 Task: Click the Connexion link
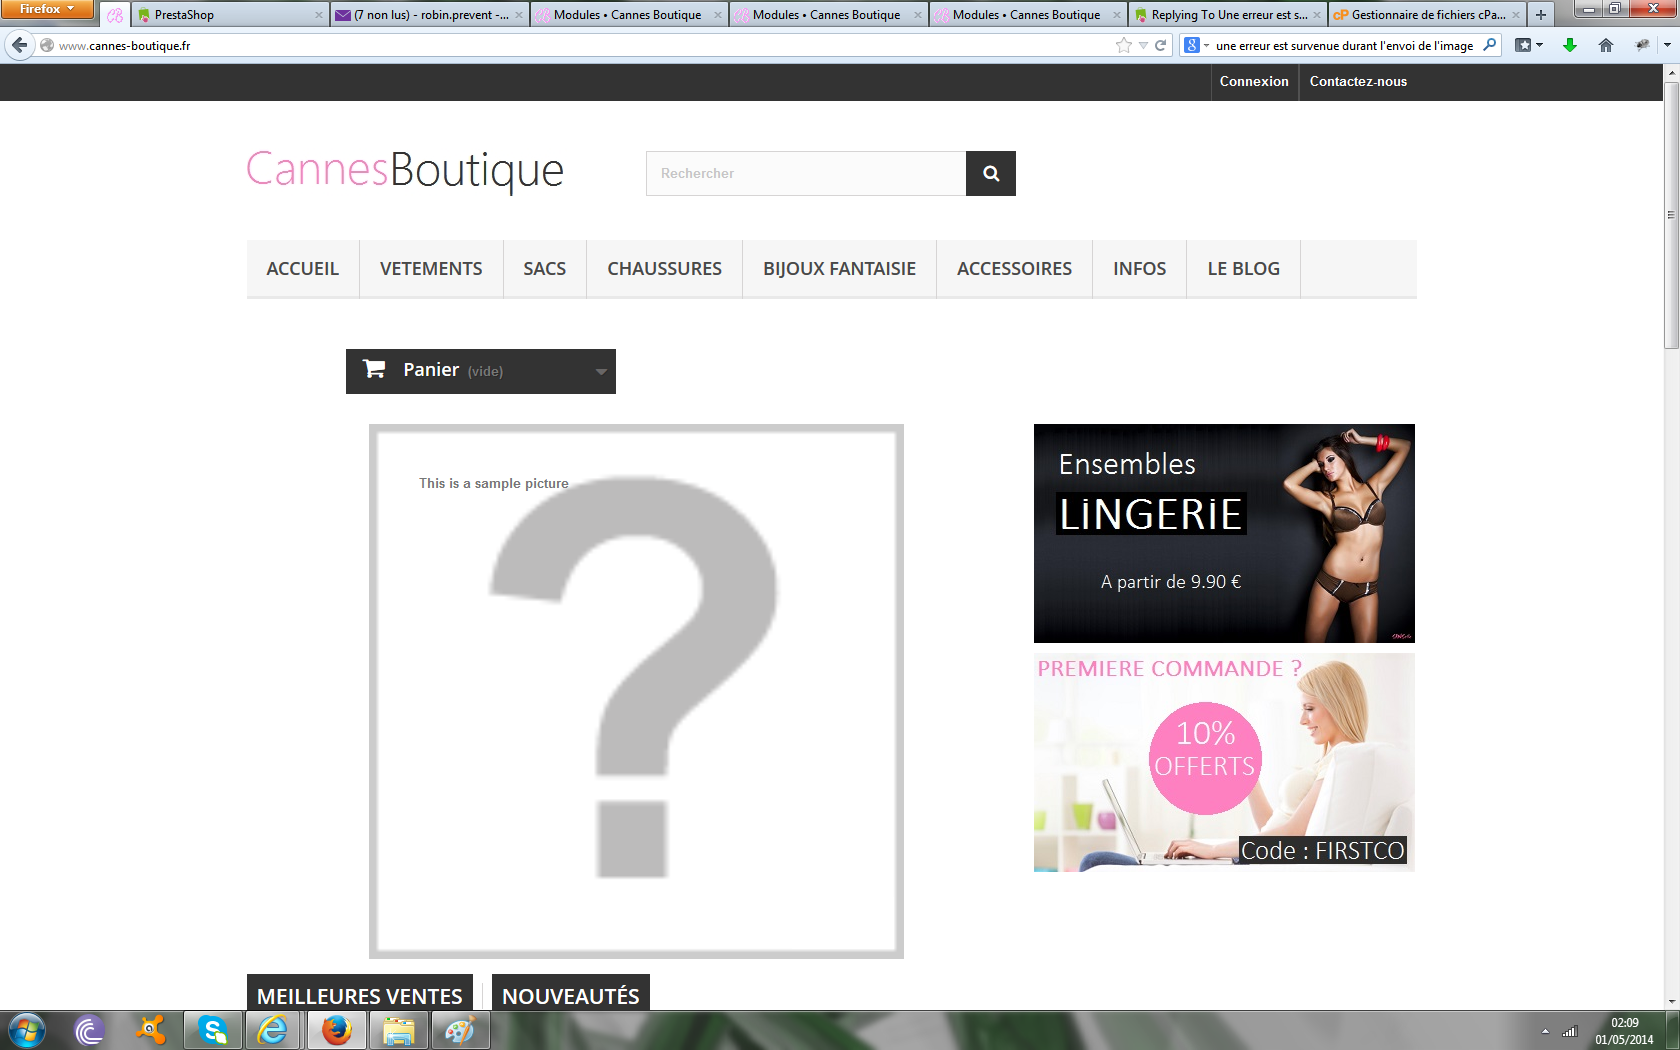[x=1254, y=82]
